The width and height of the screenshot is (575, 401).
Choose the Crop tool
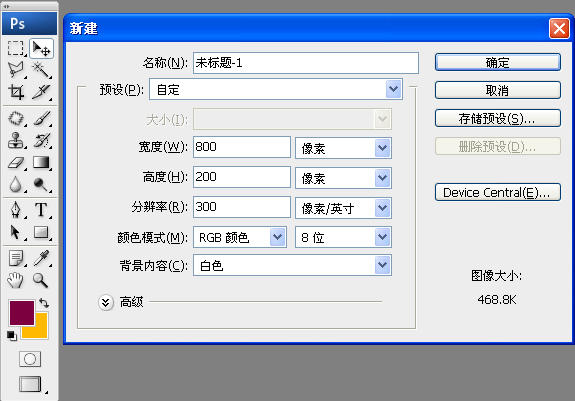(16, 92)
